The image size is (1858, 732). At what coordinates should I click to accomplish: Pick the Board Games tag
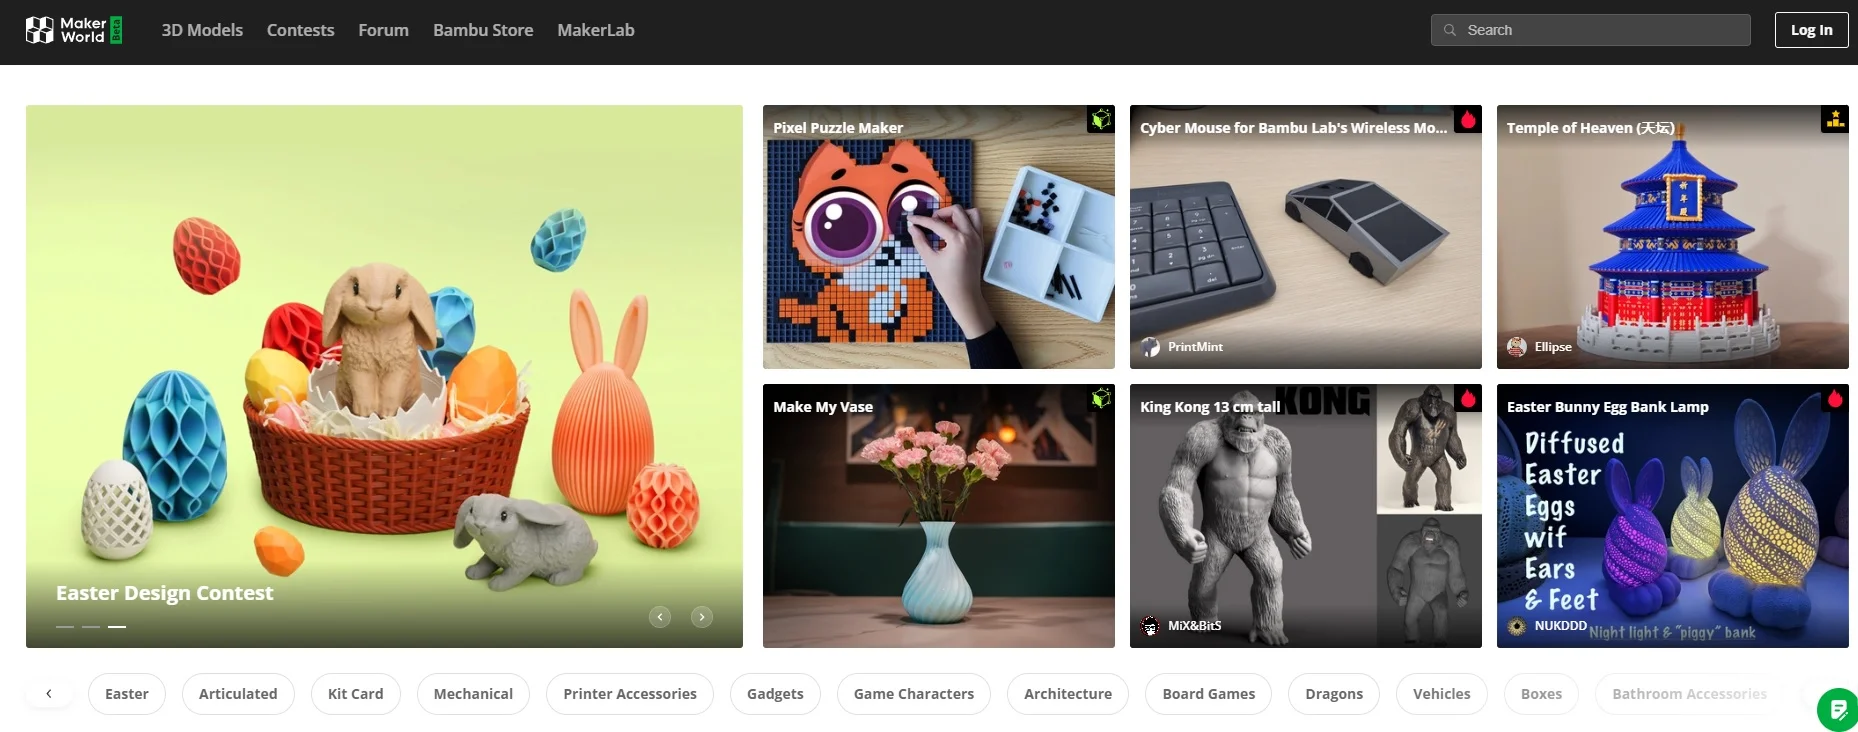(1209, 694)
